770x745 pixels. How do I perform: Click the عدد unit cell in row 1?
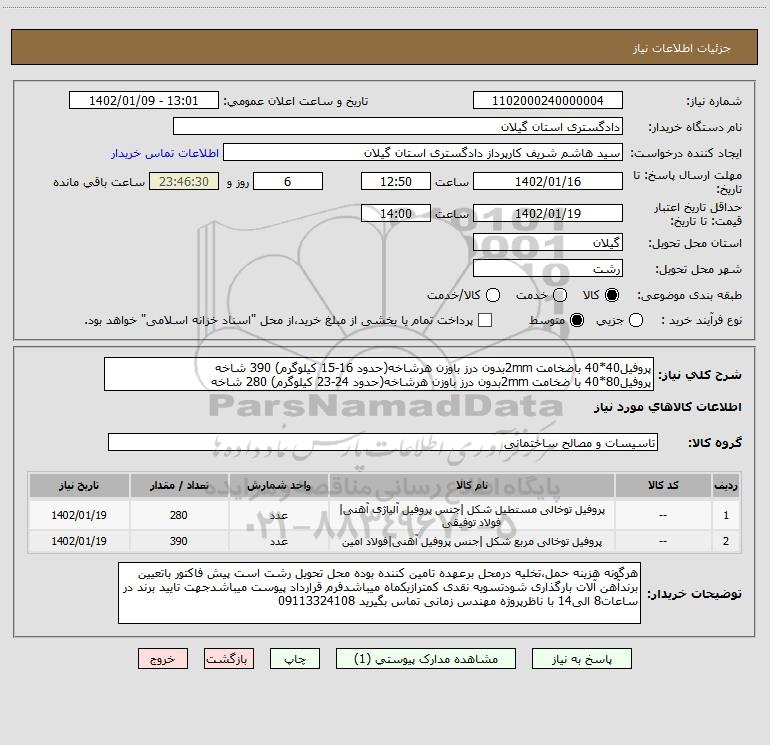coord(278,515)
